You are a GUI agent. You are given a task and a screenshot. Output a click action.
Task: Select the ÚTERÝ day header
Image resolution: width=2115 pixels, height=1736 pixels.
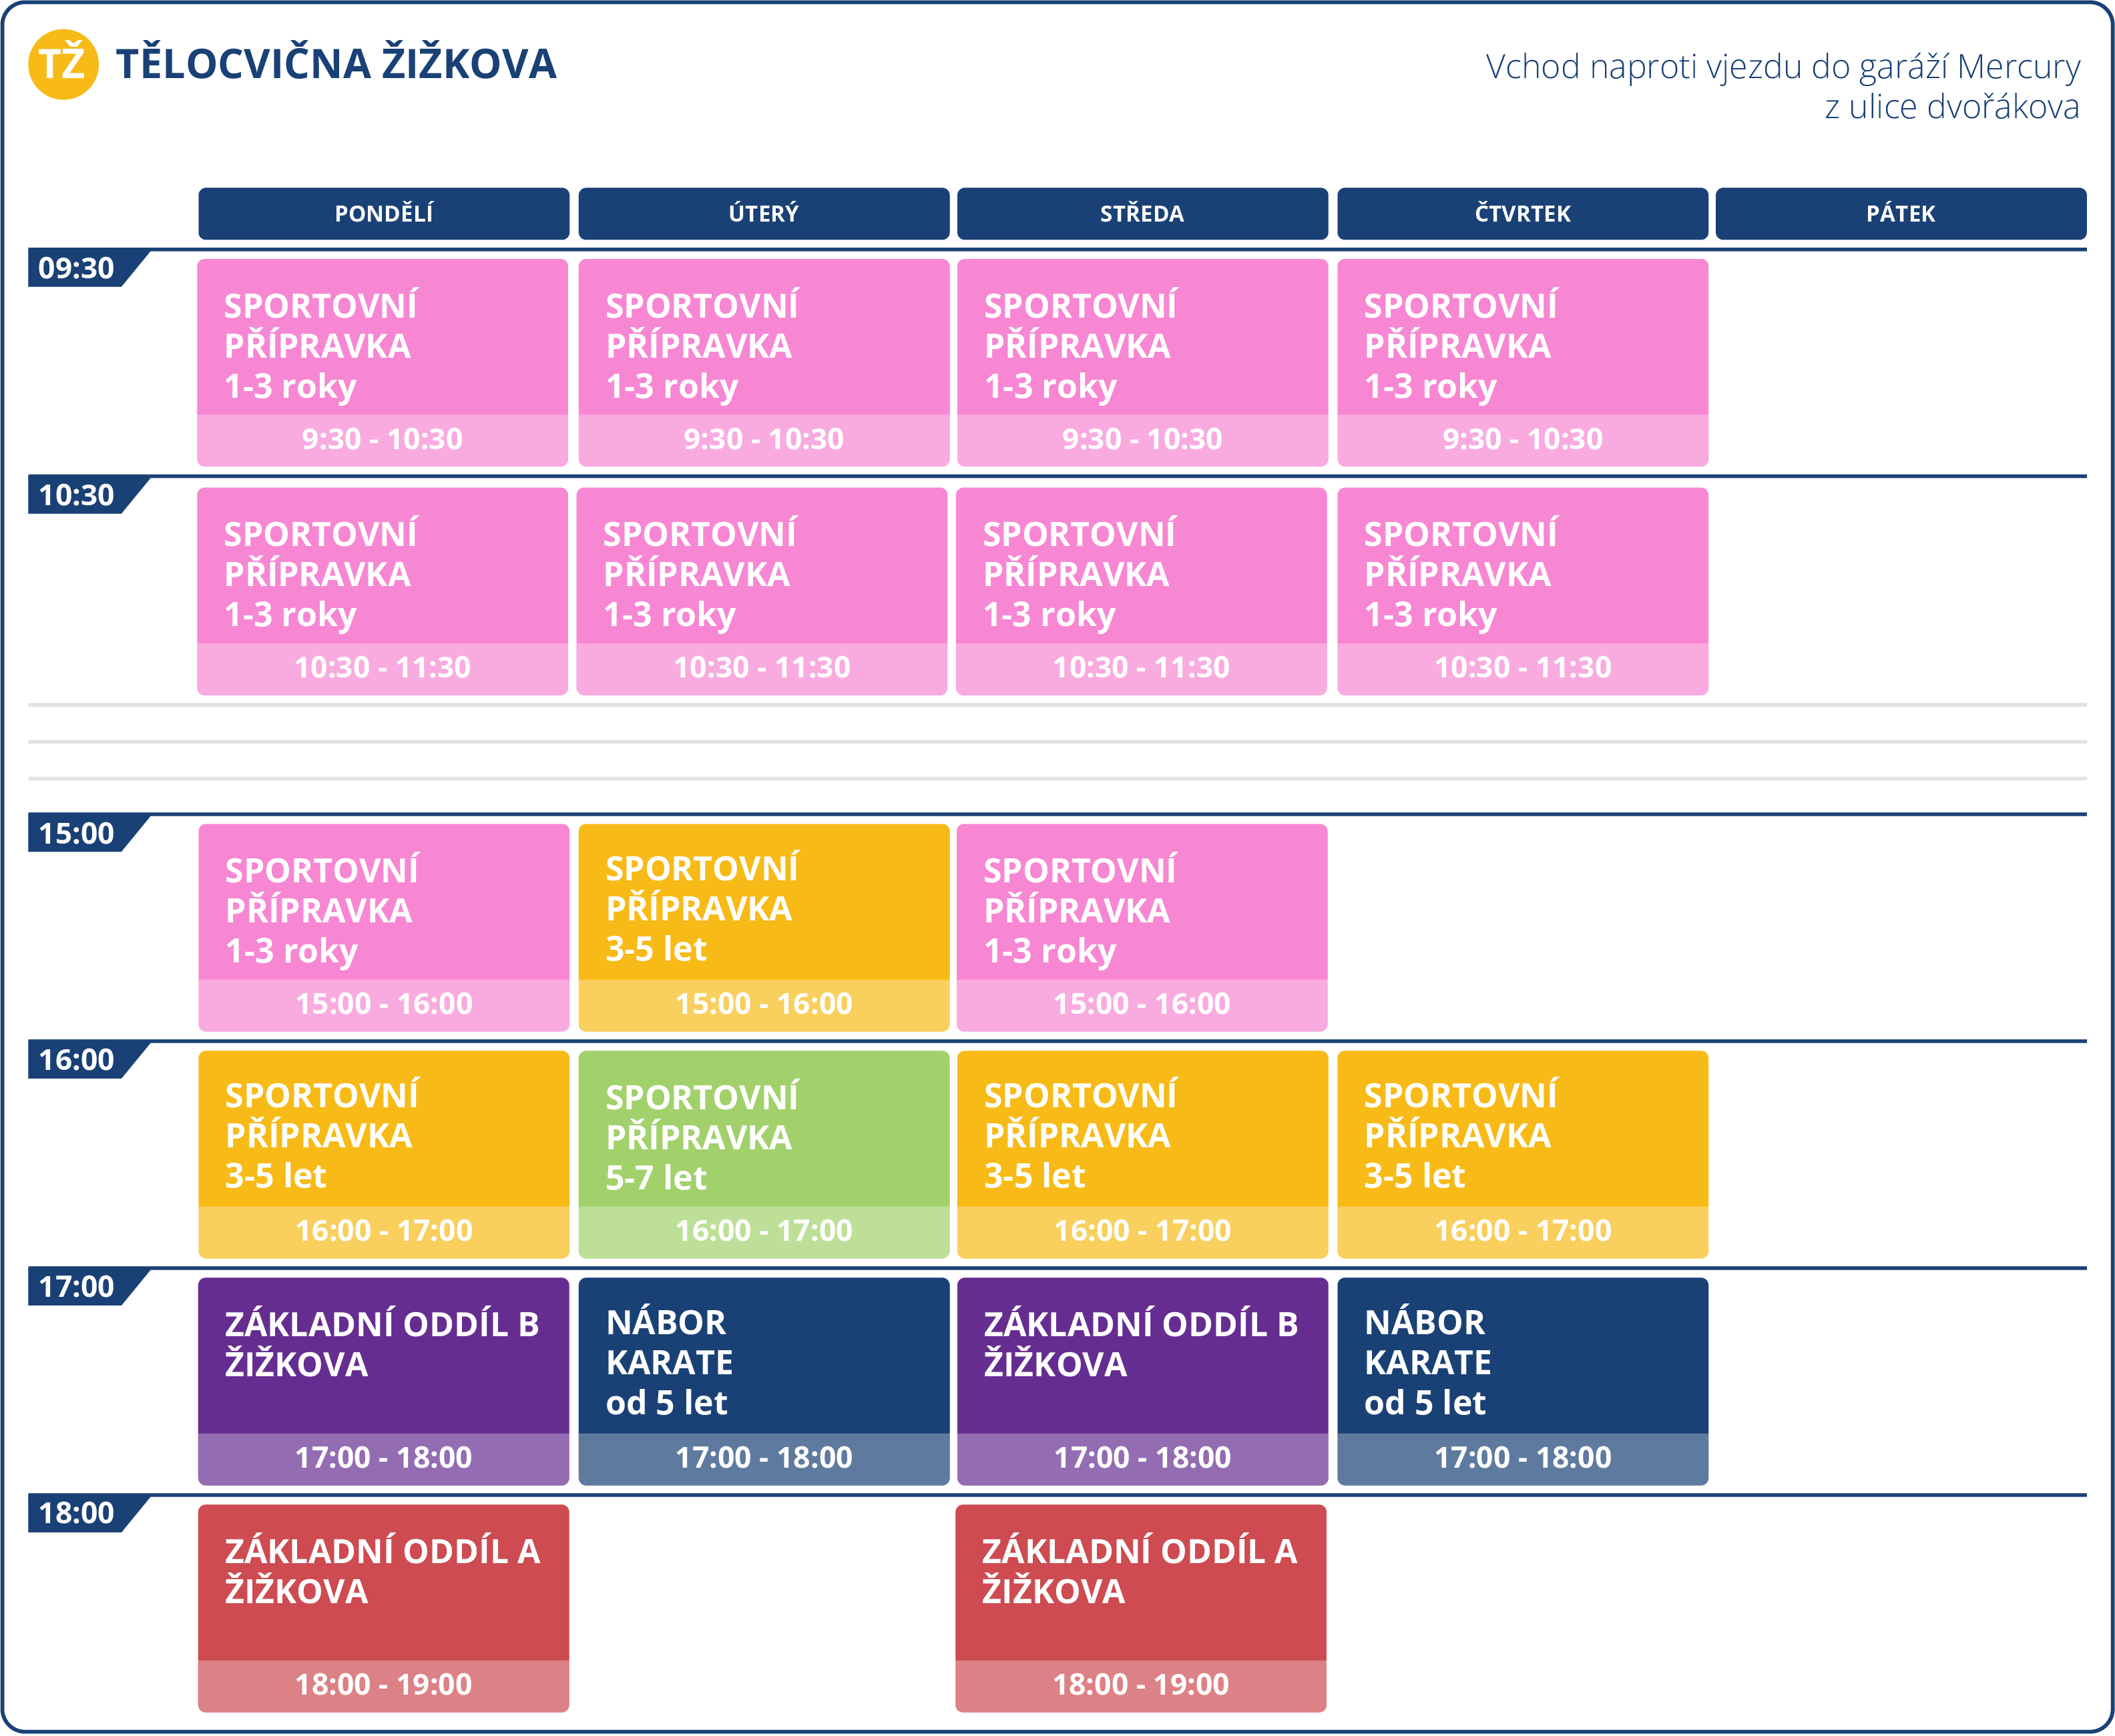tap(763, 213)
